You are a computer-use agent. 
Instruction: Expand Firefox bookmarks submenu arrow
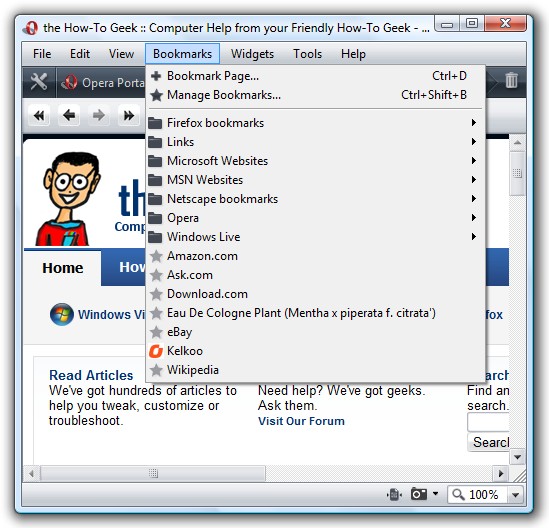(x=474, y=123)
